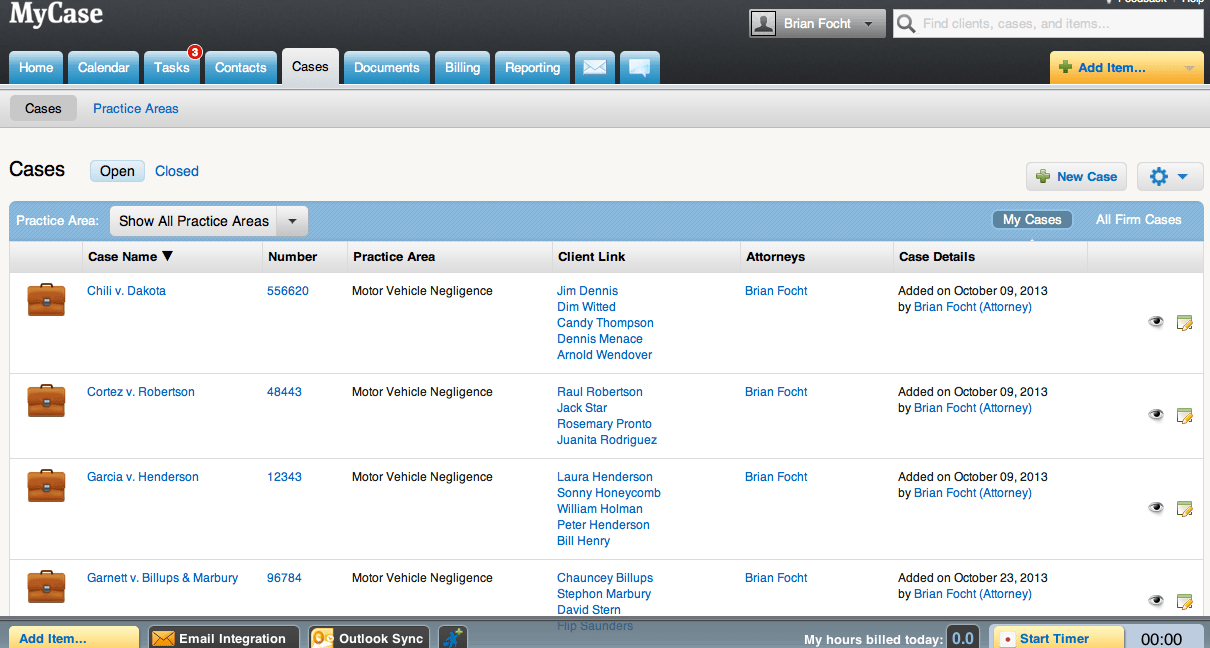Viewport: 1210px width, 648px height.
Task: Open Email Integration from the bottom bar
Action: (x=222, y=637)
